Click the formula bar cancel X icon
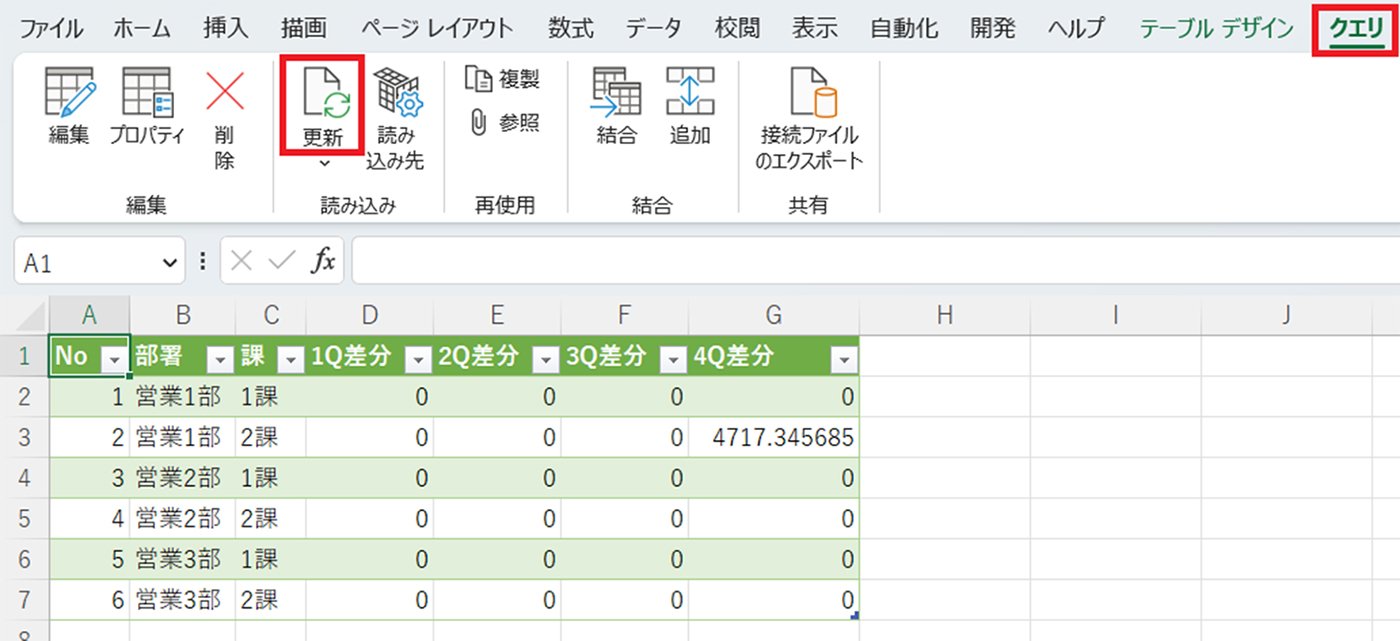Viewport: 1400px width, 641px height. click(x=241, y=261)
